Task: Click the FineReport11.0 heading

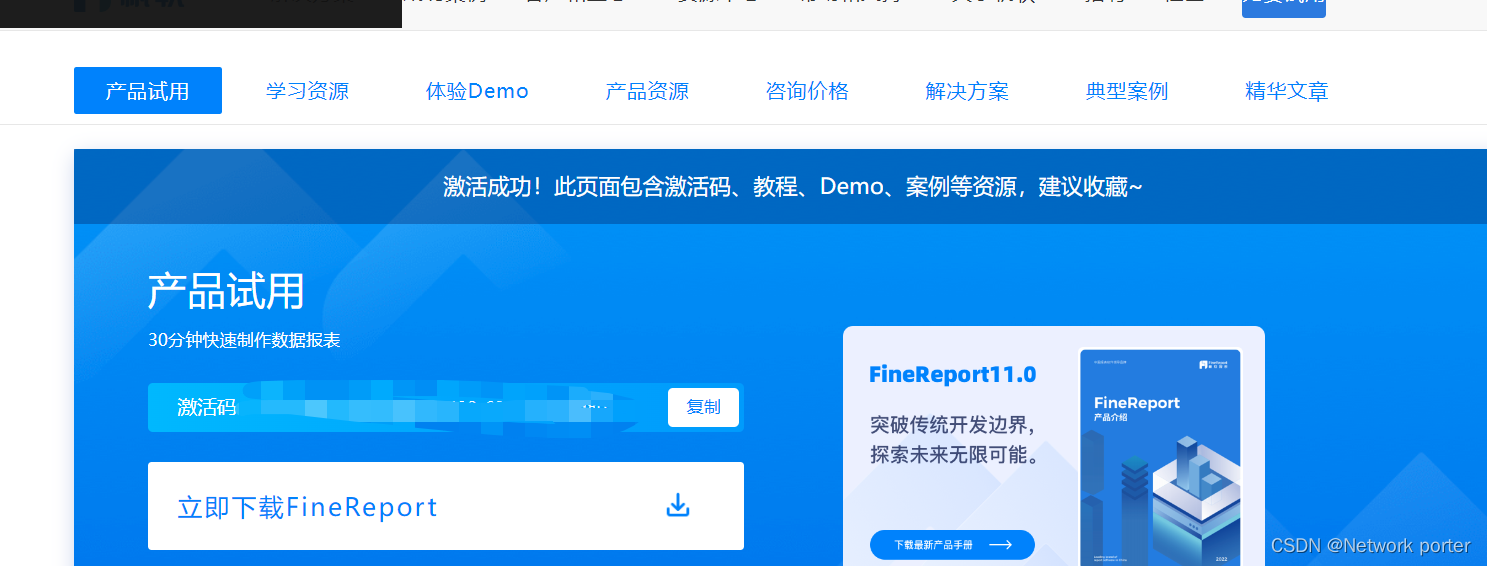Action: coord(952,375)
